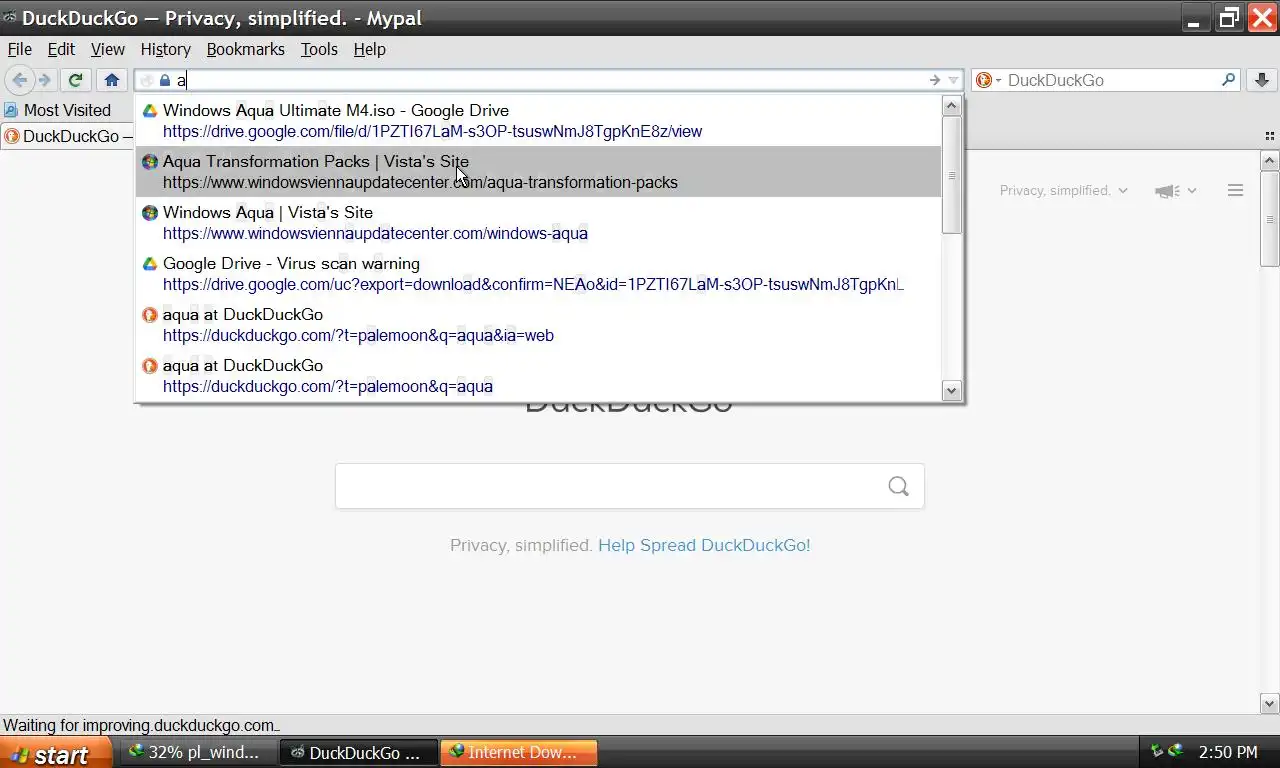The width and height of the screenshot is (1280, 768).
Task: Switch to Internet Download taskbar button
Action: pyautogui.click(x=518, y=752)
